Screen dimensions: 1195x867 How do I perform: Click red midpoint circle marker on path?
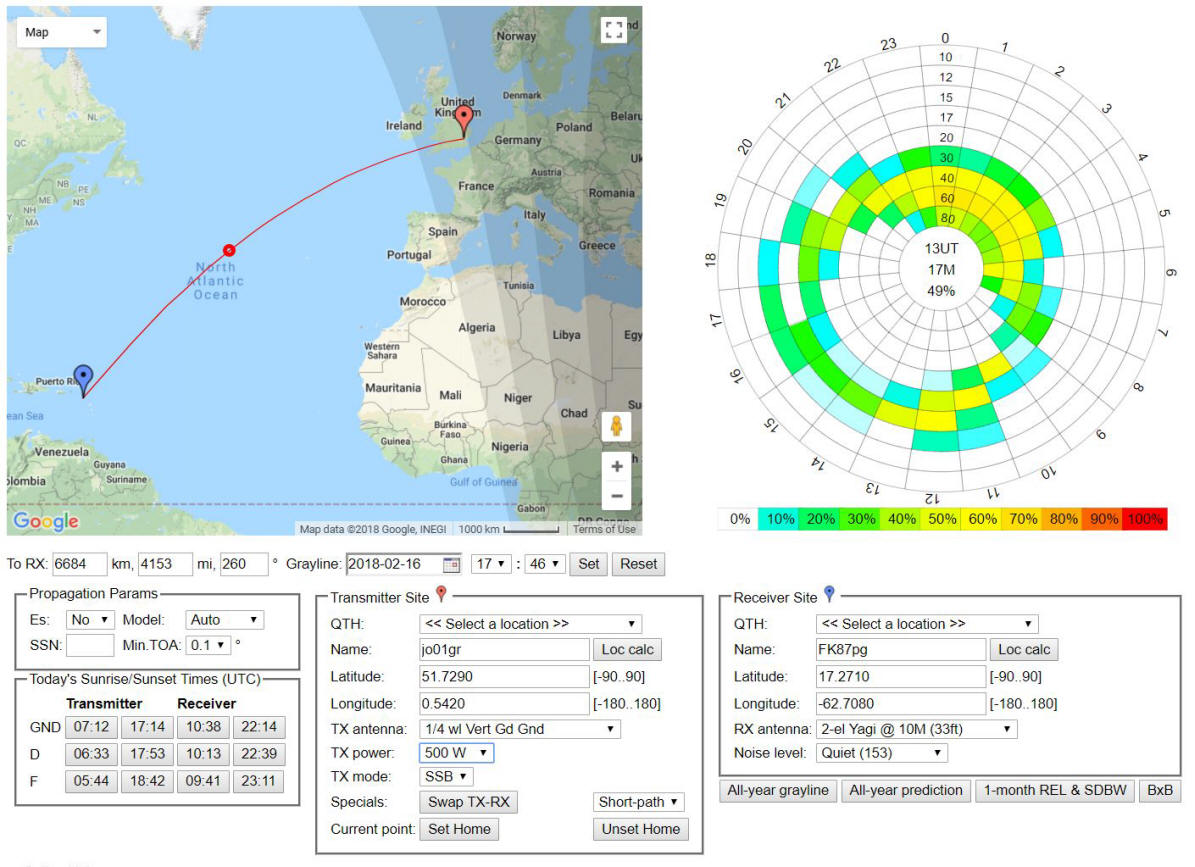[x=229, y=250]
